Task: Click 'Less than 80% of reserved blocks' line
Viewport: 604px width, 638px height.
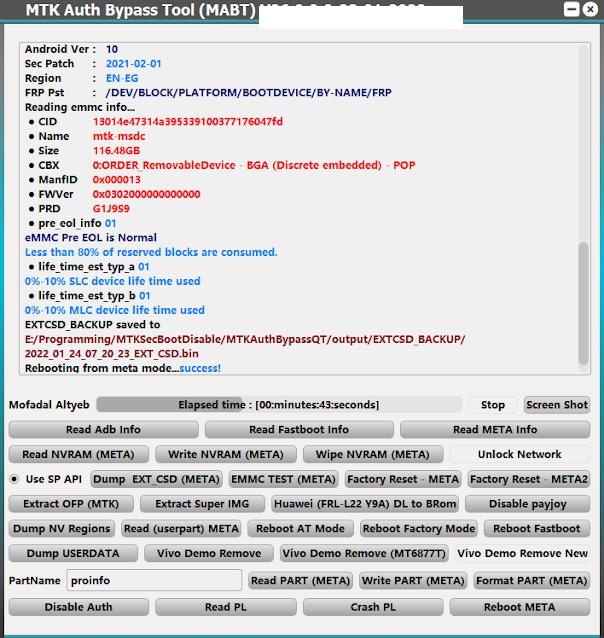Action: 151,252
